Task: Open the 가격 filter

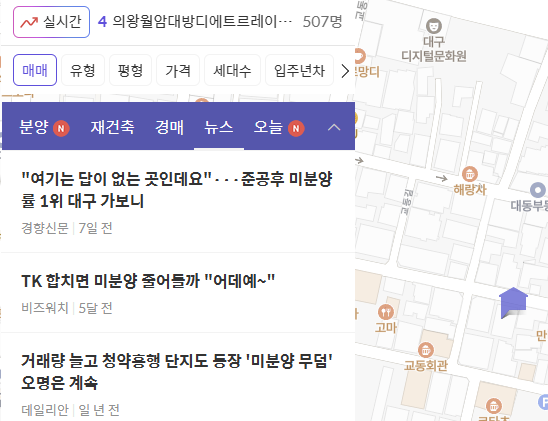Action: pos(178,70)
